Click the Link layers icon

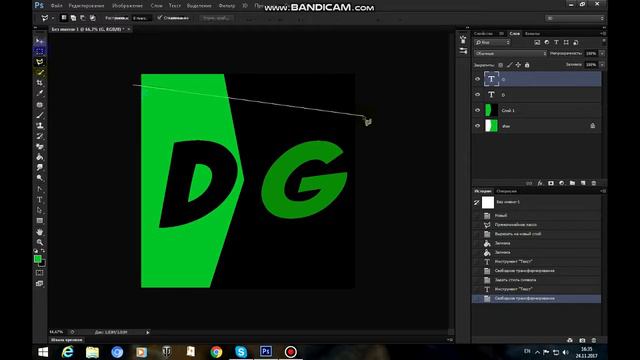pos(529,183)
